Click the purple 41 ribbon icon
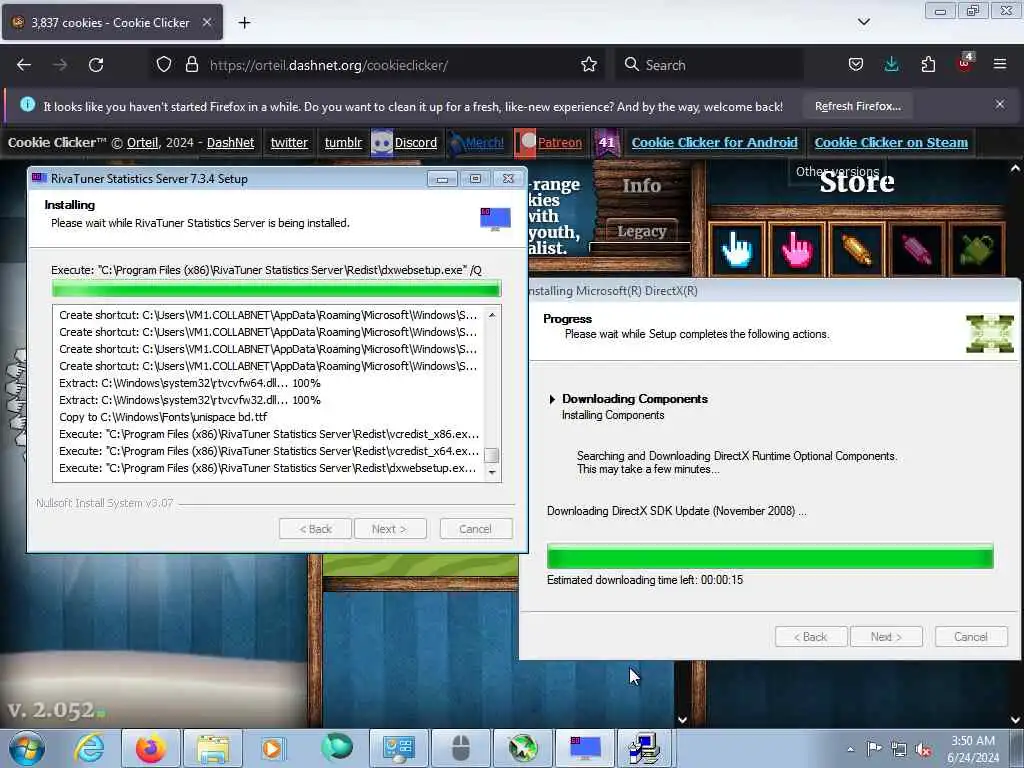The height and width of the screenshot is (768, 1024). click(x=607, y=142)
